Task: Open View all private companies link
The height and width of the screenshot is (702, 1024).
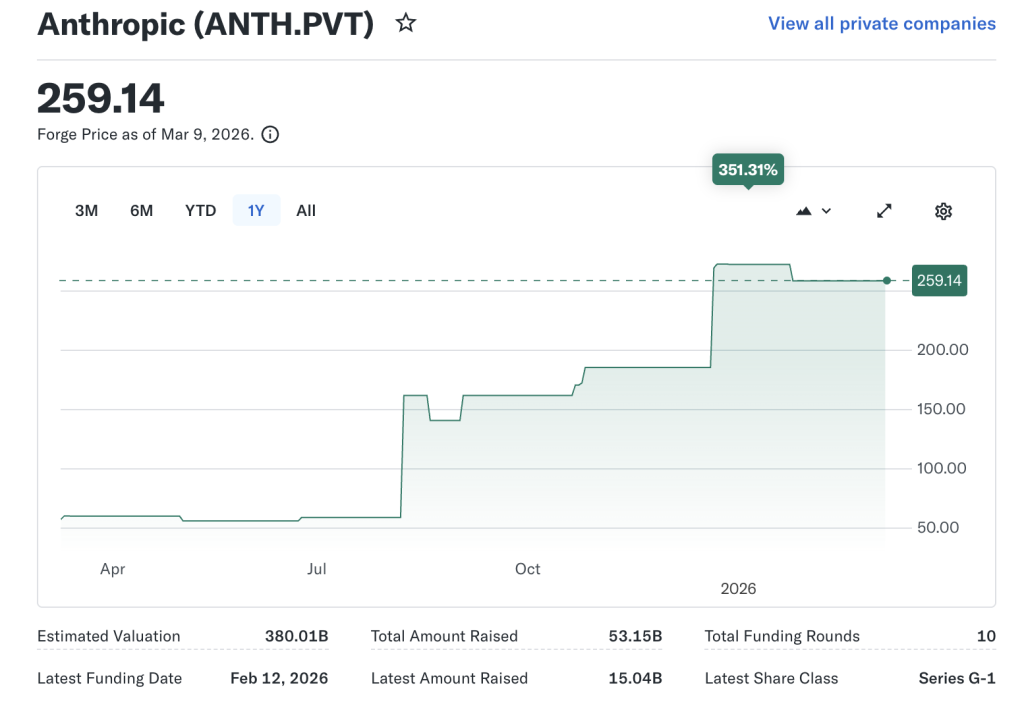Action: point(881,23)
